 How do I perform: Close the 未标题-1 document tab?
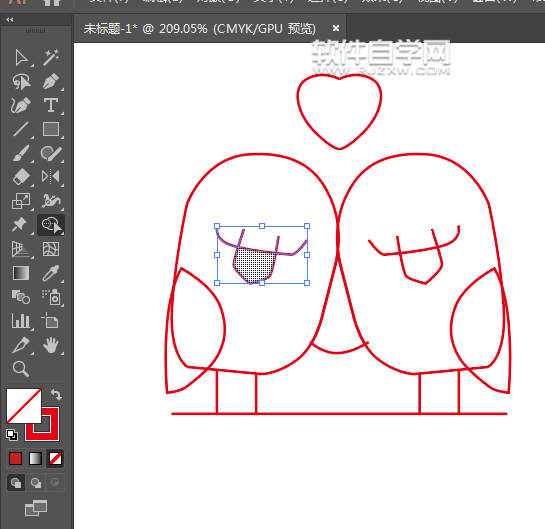click(336, 28)
